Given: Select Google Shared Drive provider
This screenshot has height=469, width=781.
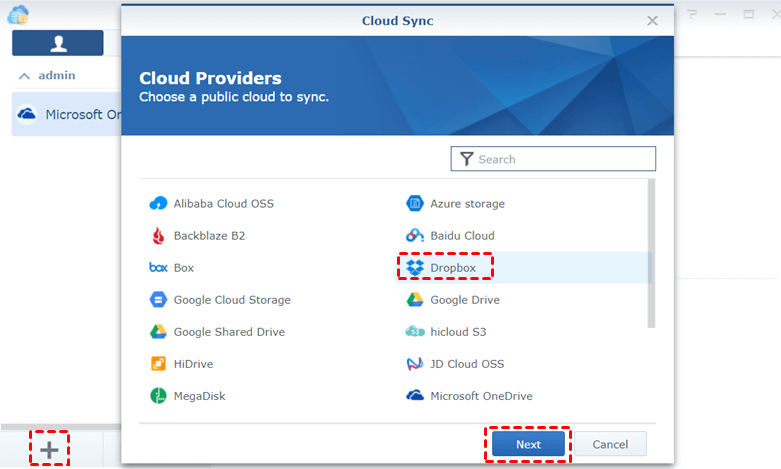Looking at the screenshot, I should (229, 332).
